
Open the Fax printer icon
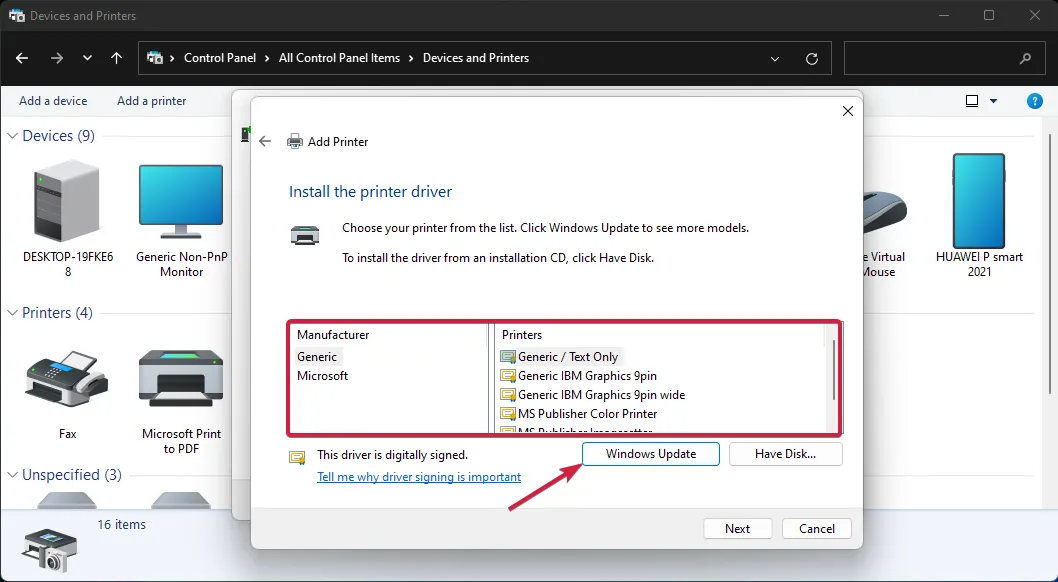[67, 385]
